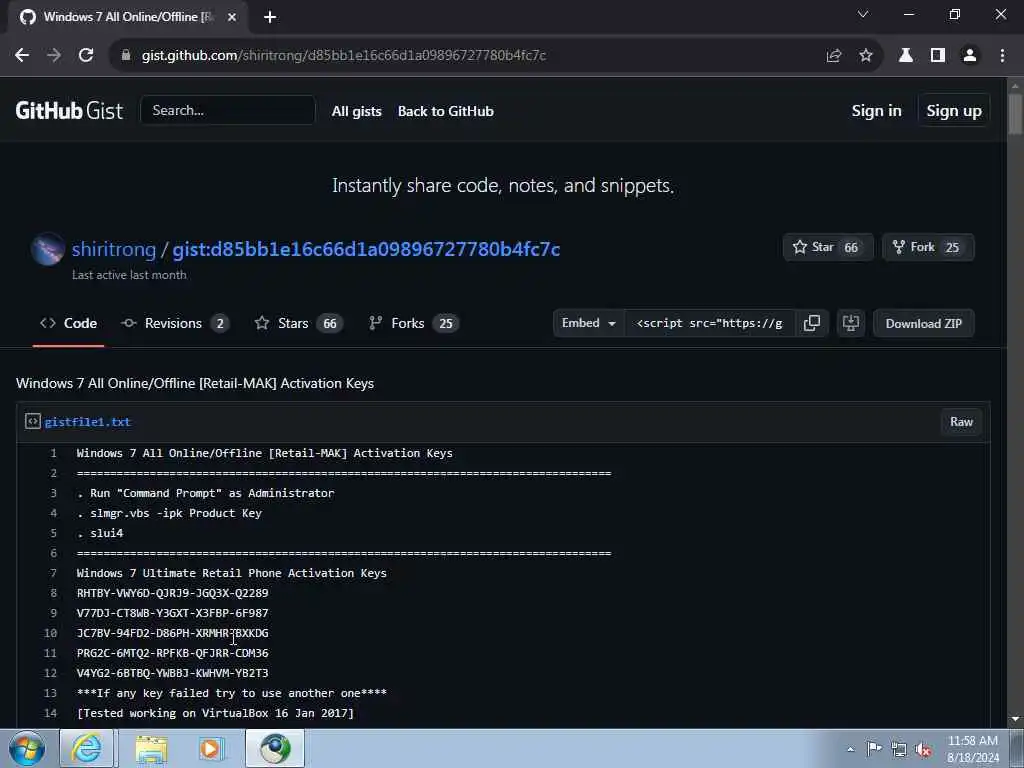Focus the gist Search field
1024x768 pixels.
(228, 110)
